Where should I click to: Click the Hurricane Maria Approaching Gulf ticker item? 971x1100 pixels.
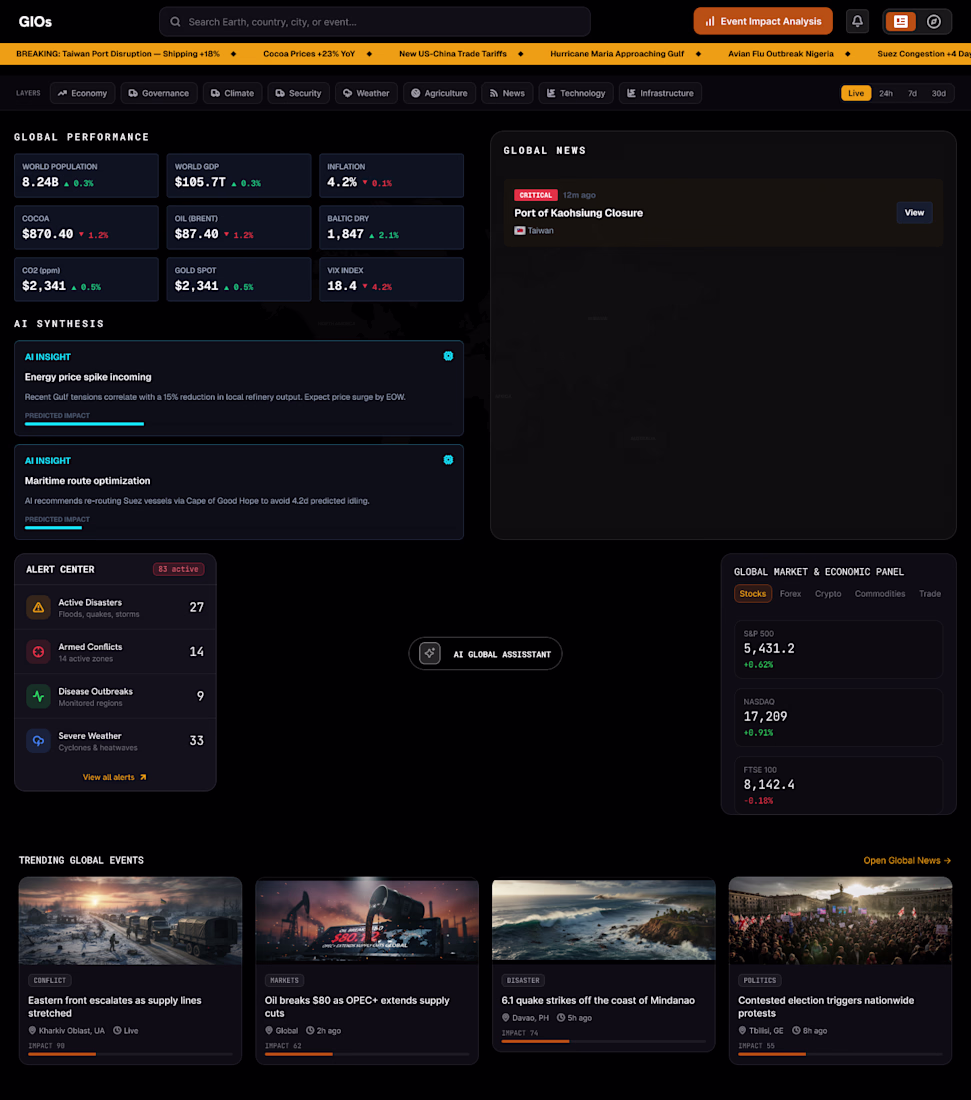(x=617, y=54)
